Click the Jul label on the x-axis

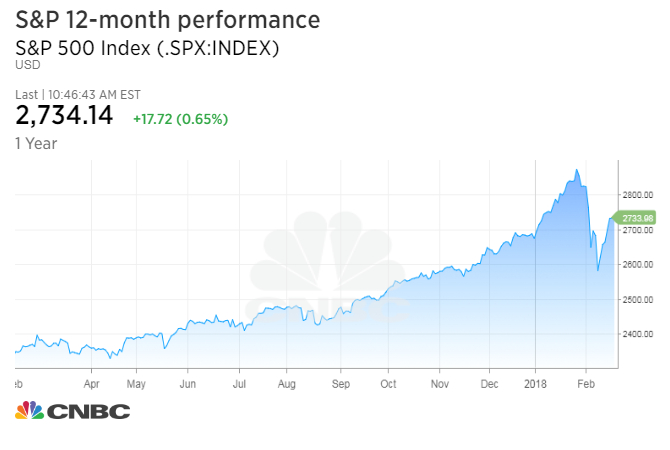pyautogui.click(x=239, y=382)
